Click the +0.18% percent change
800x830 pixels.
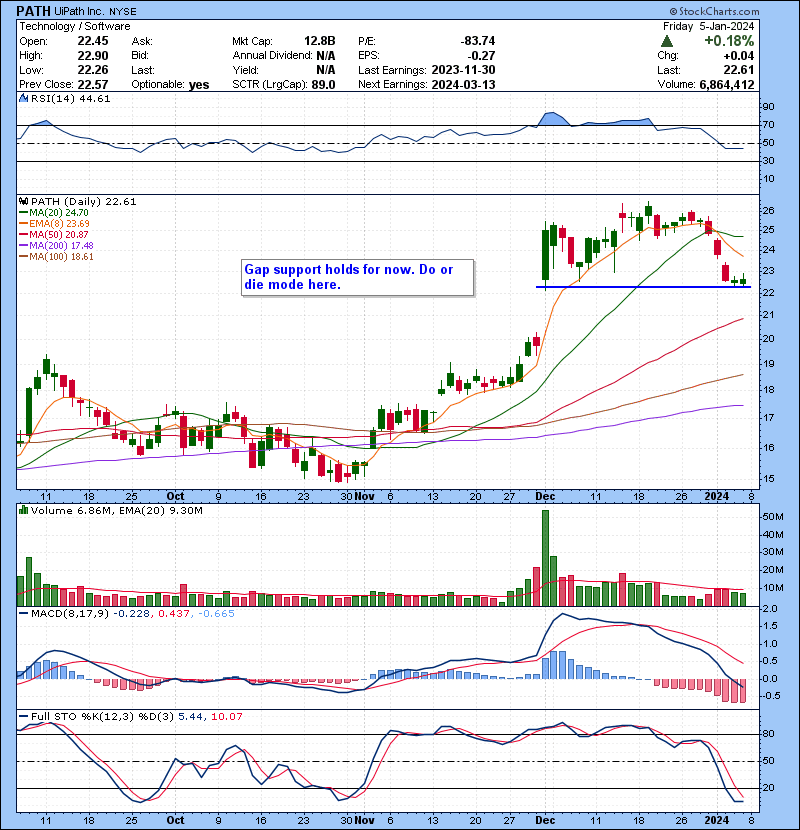point(729,41)
